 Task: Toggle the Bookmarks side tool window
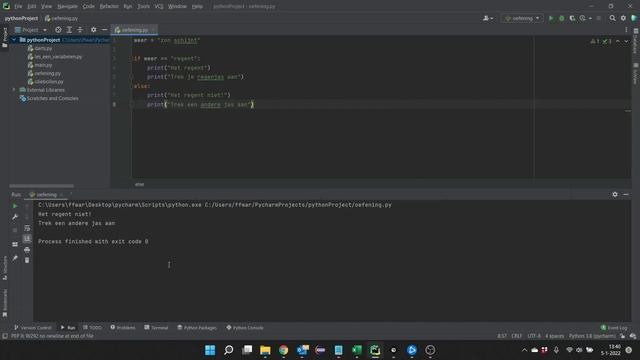pos(4,303)
